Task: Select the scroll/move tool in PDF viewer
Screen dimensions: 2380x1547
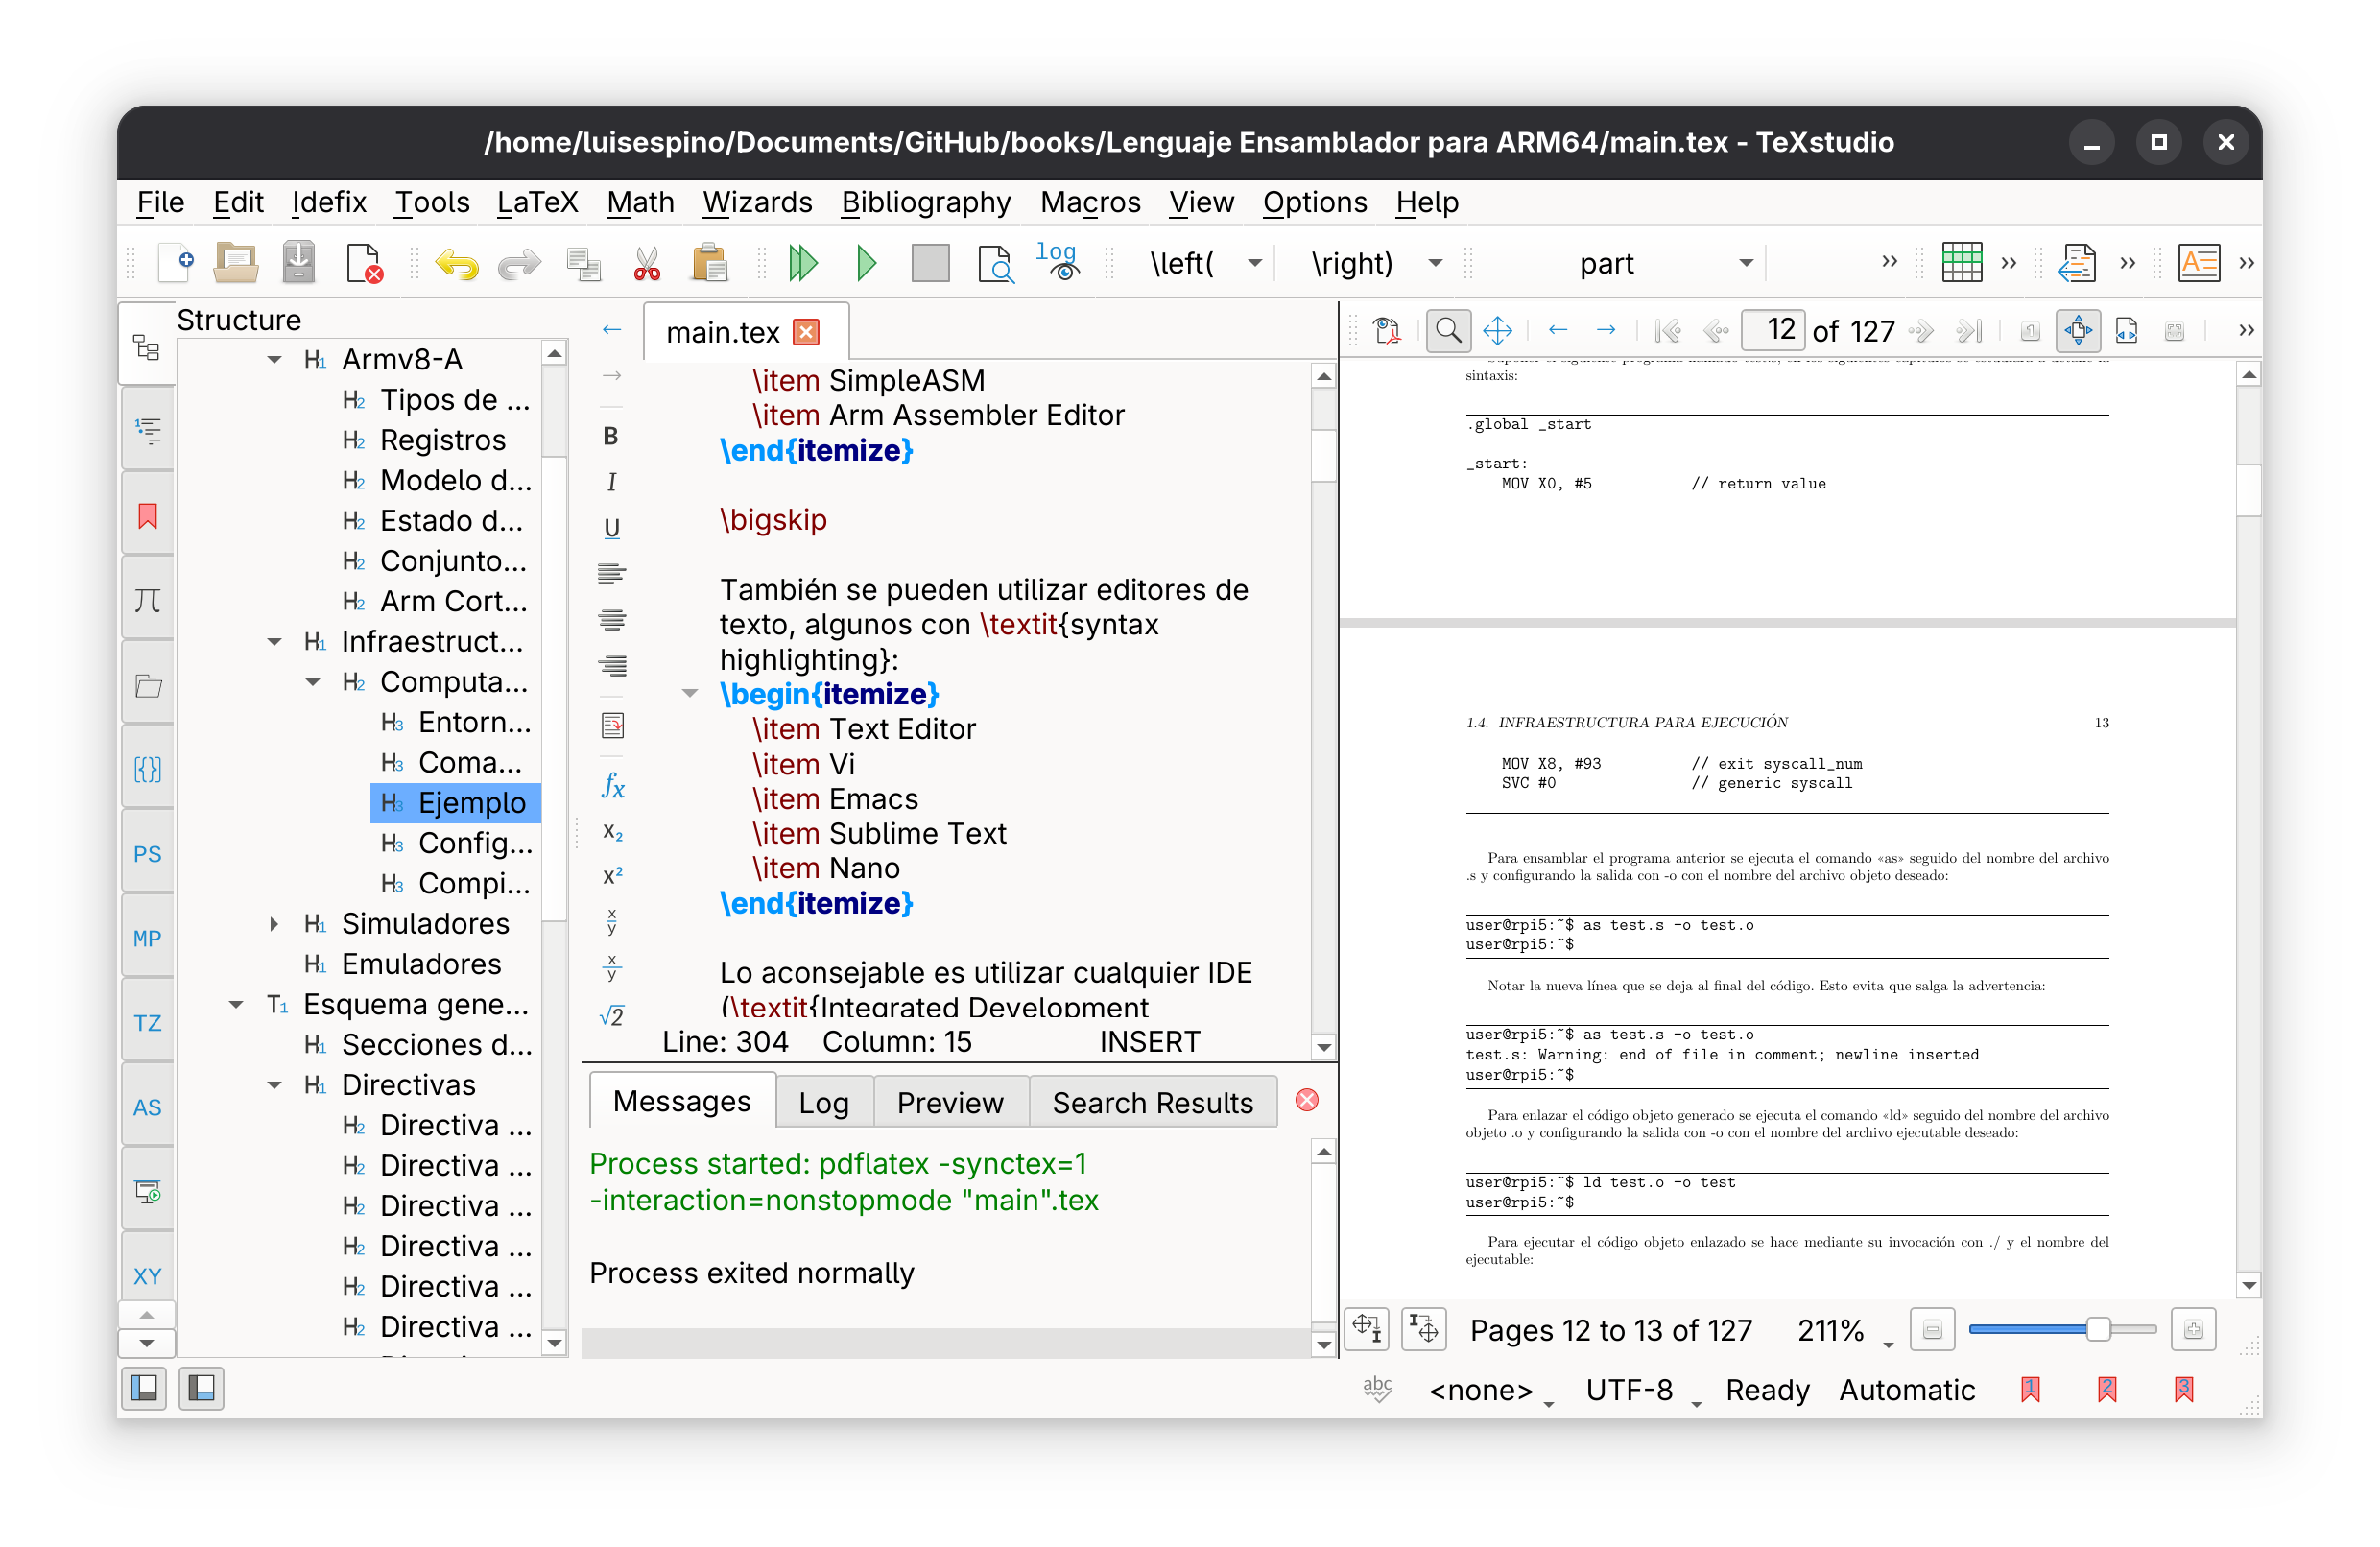Action: coord(1497,330)
